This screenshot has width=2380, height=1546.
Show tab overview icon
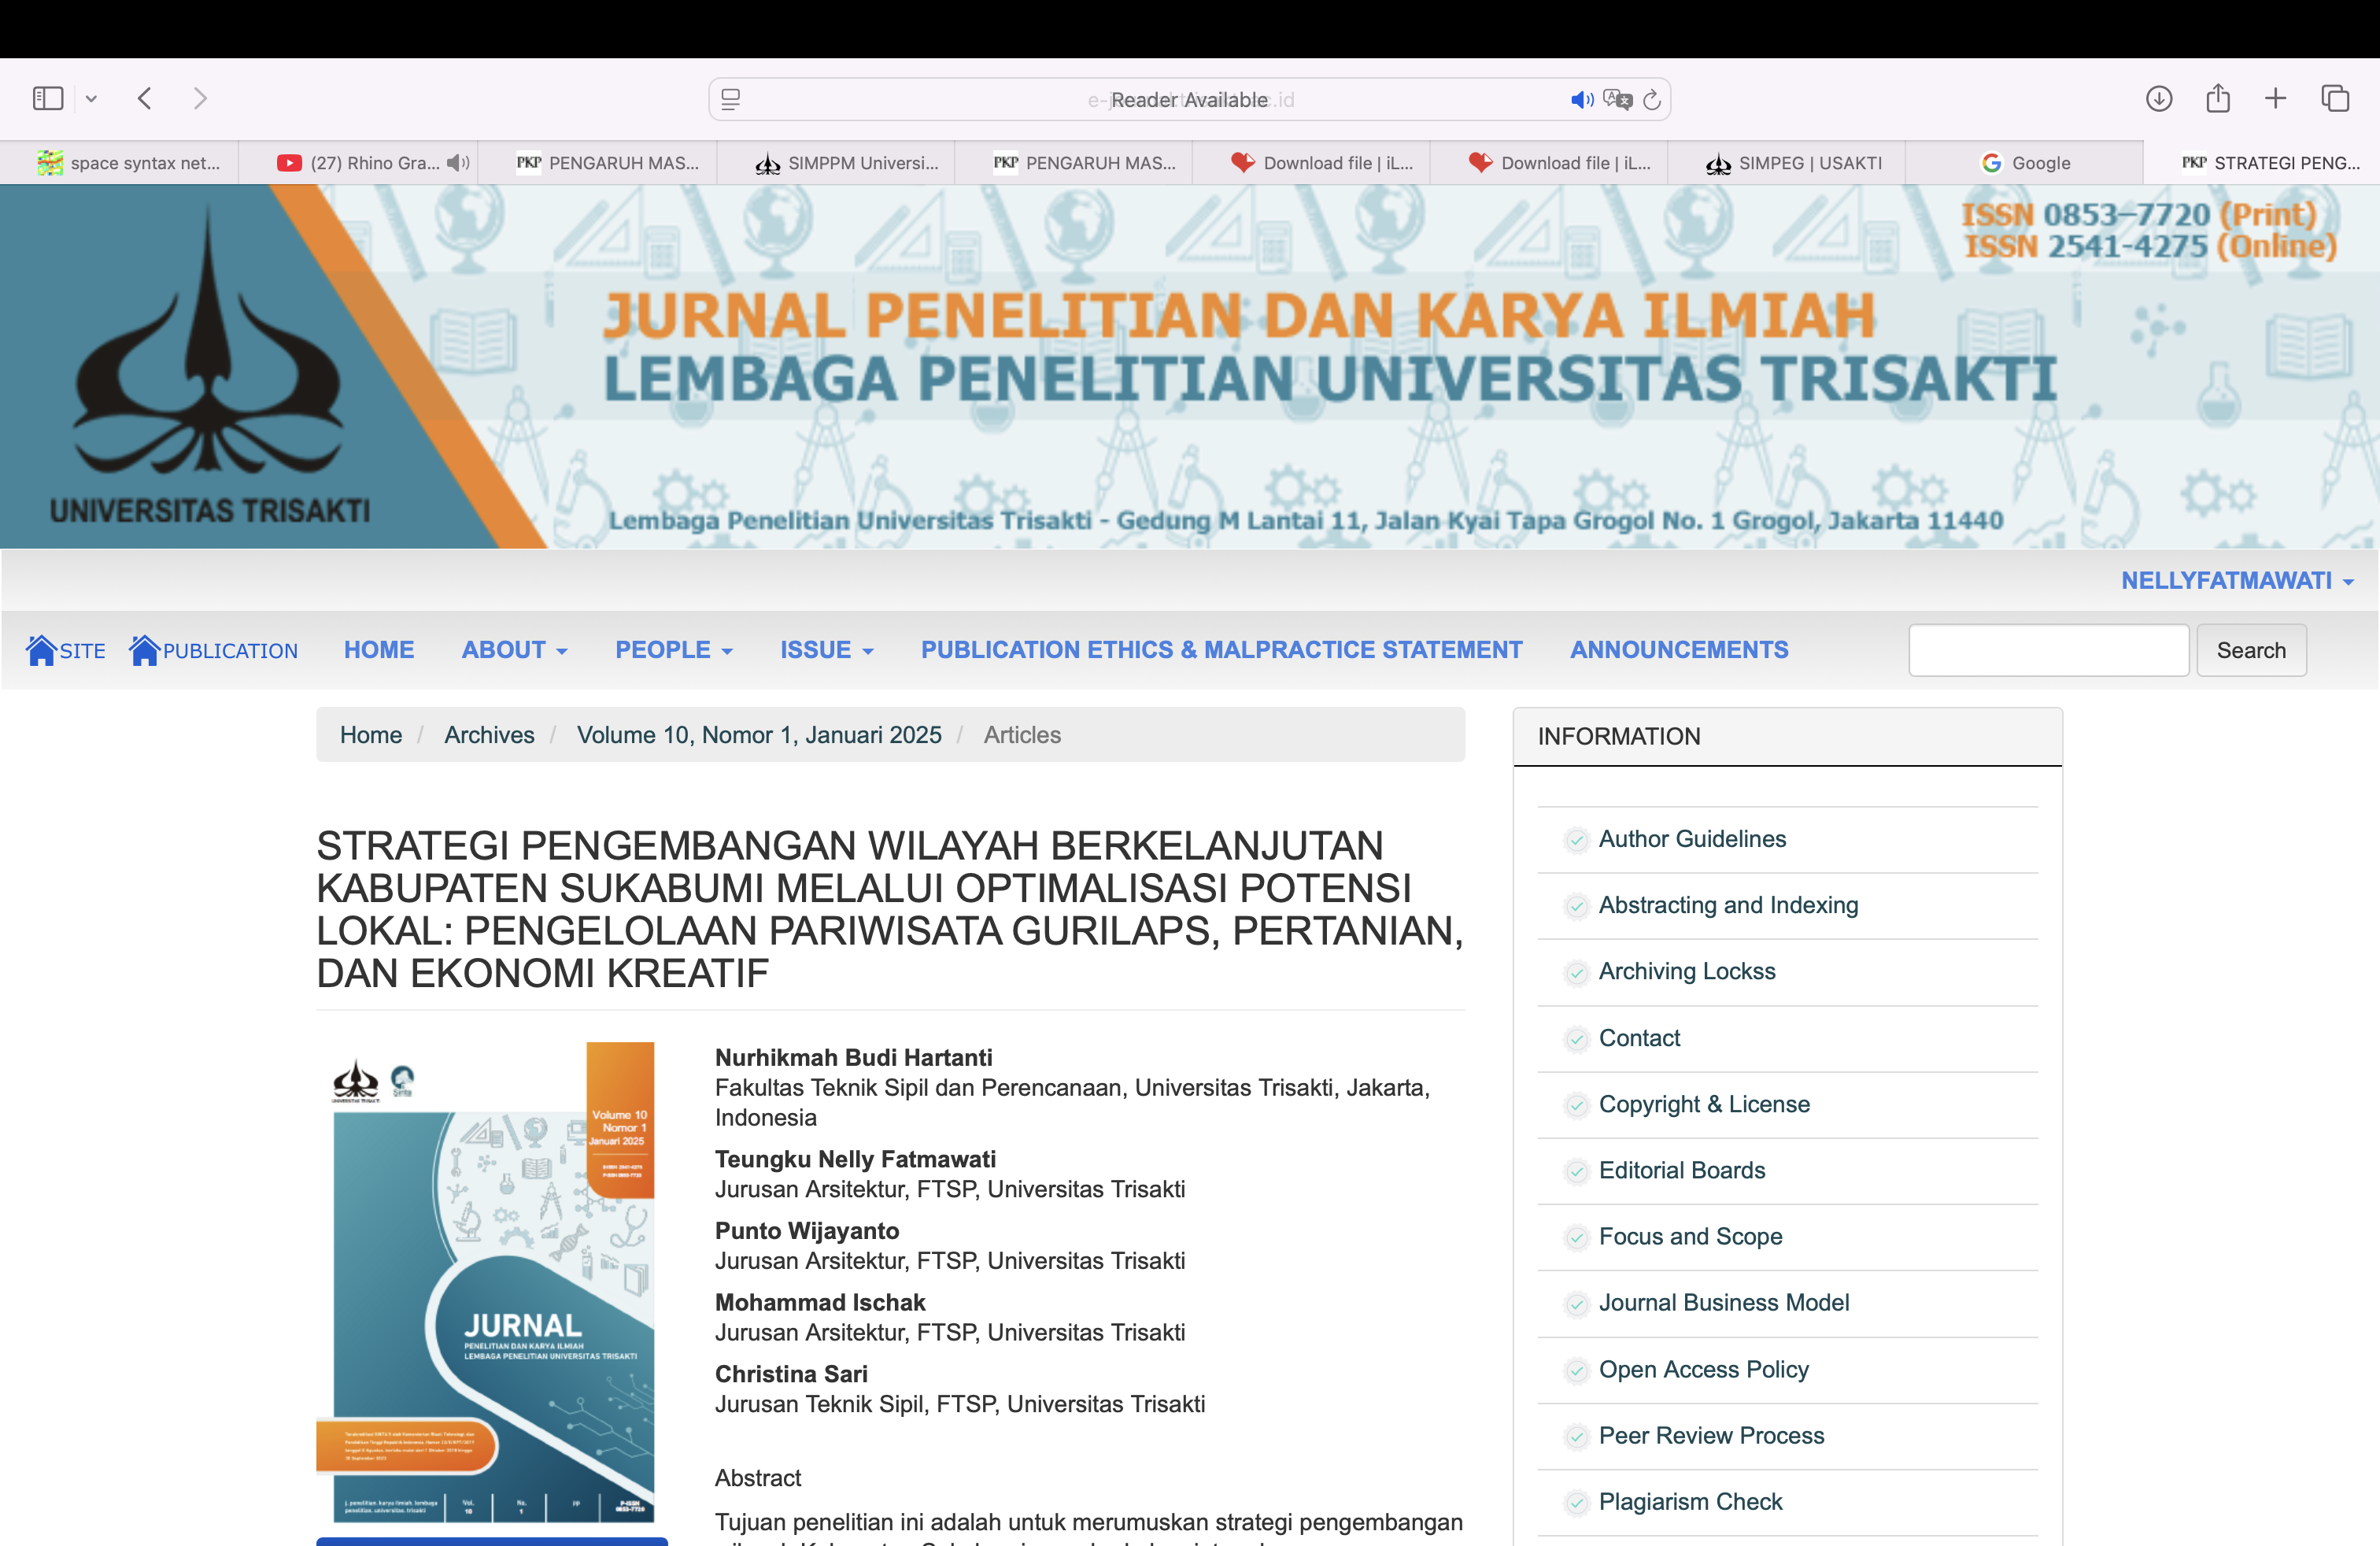click(2334, 98)
